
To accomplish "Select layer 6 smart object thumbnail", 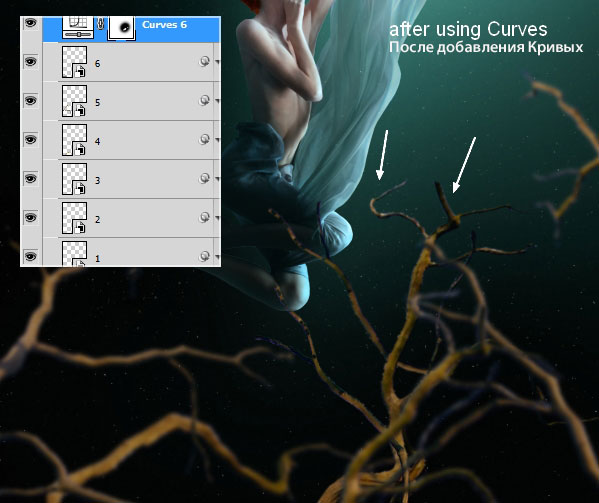I will 74,62.
